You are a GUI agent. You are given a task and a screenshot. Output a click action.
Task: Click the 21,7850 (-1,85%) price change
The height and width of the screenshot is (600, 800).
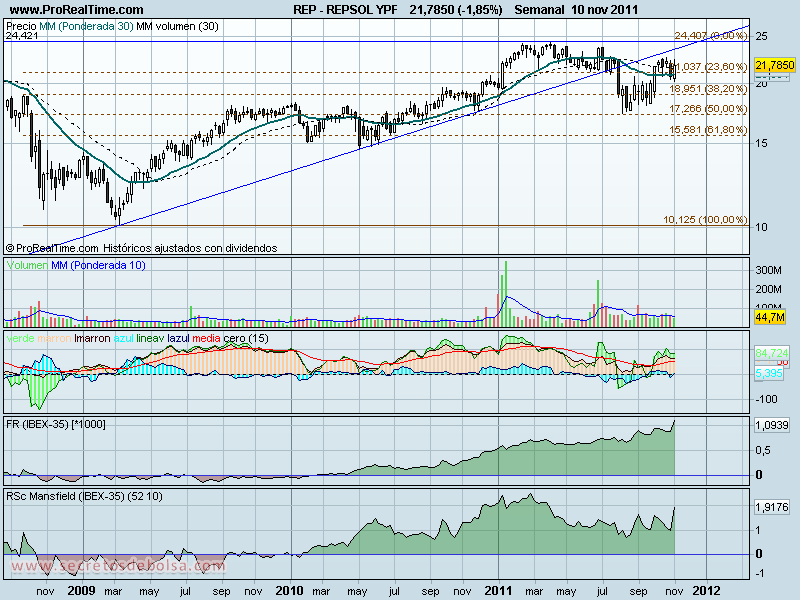tap(456, 9)
